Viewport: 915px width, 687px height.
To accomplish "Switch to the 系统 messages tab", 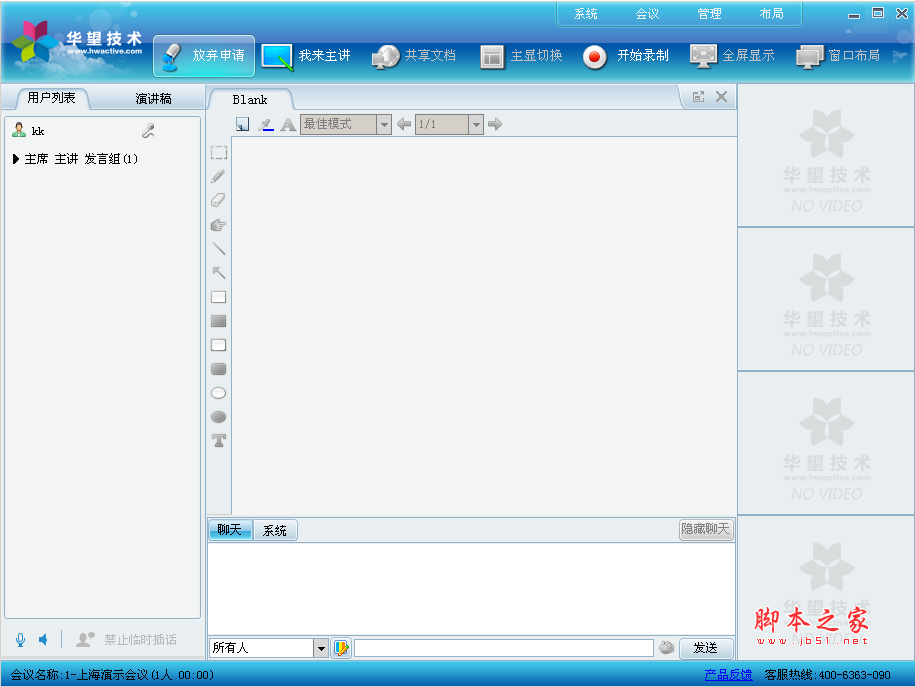I will 275,531.
